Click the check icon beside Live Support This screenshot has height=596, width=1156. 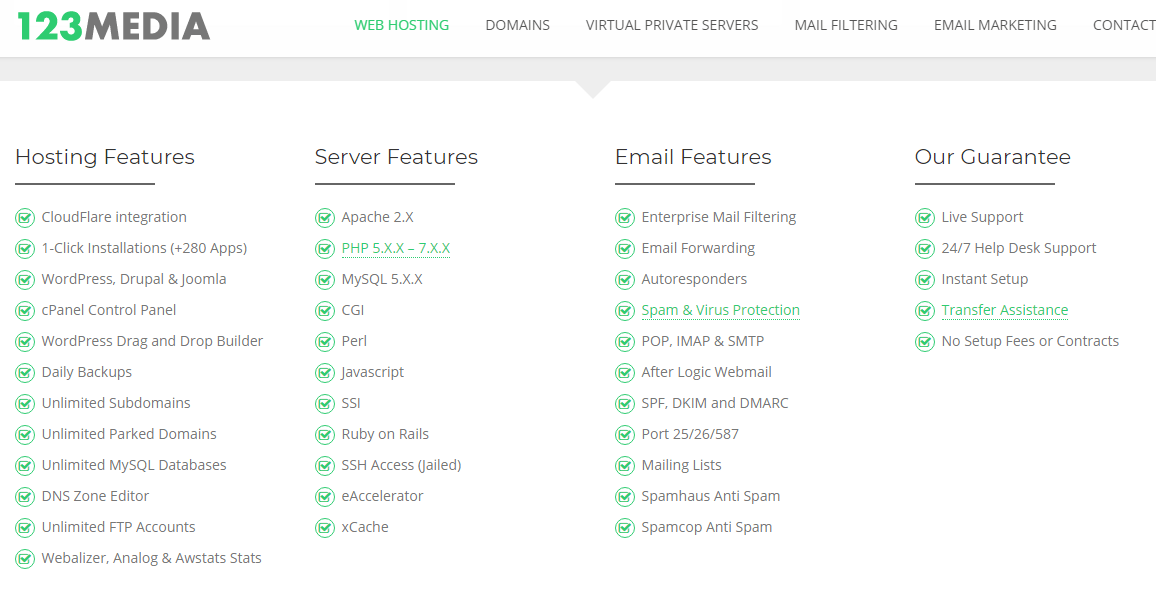click(x=925, y=218)
